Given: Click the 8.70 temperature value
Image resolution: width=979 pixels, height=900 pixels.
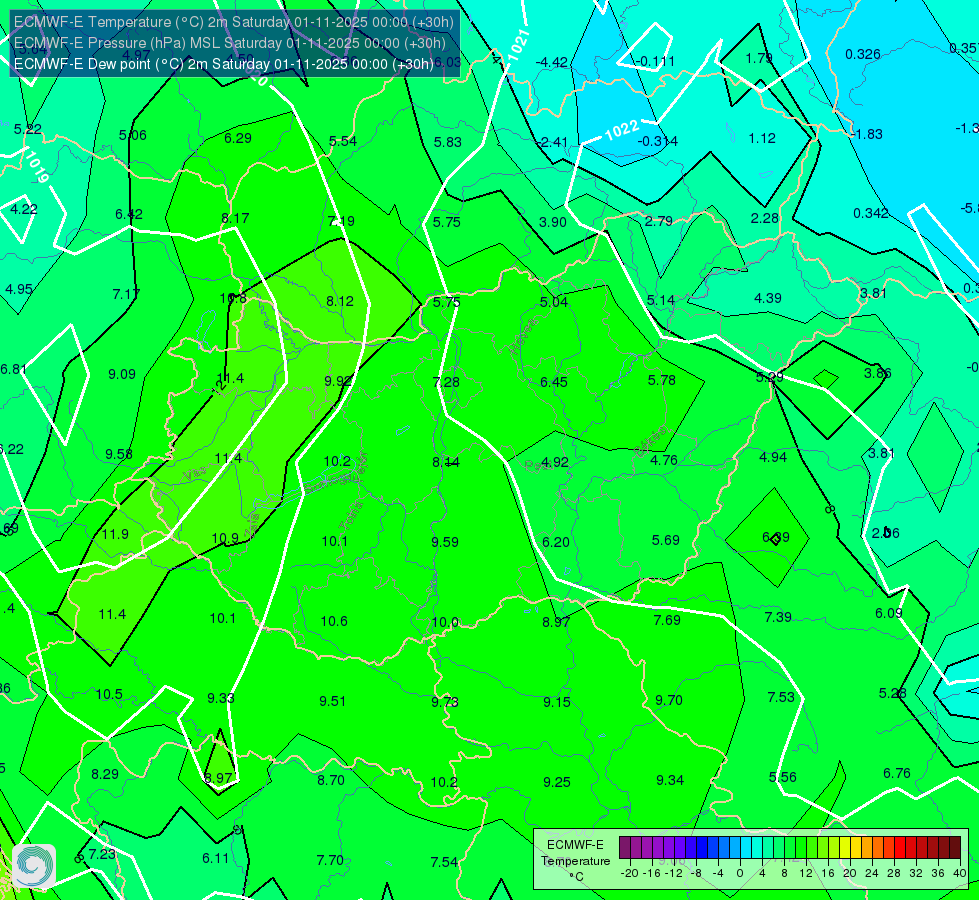Looking at the screenshot, I should coord(331,780).
